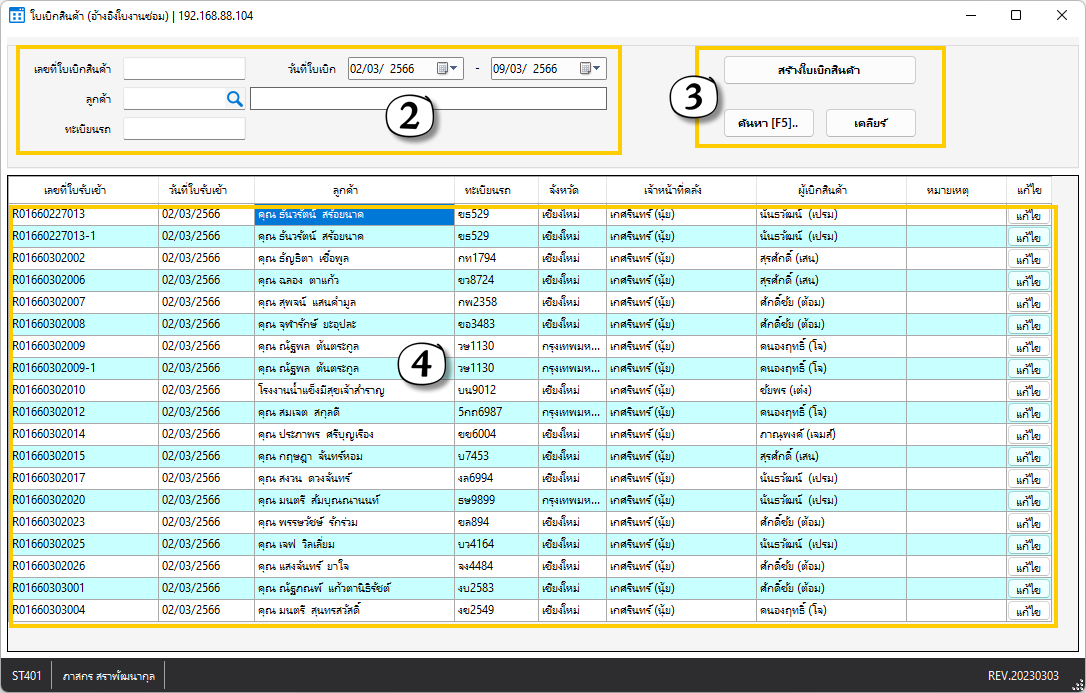Screen dimensions: 1086x693
Task: Click the magnifier icon beside the ลูกค้า field
Action: (235, 98)
